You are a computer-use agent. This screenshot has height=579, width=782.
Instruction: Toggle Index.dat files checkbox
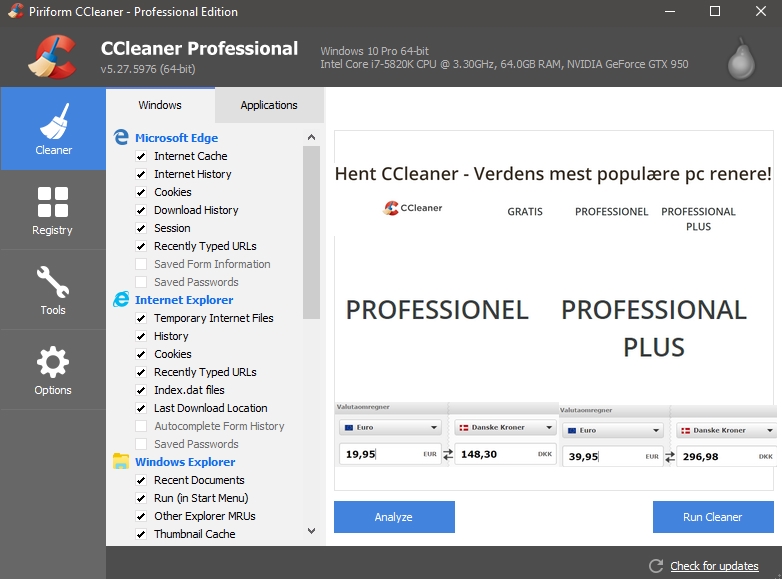click(x=141, y=390)
